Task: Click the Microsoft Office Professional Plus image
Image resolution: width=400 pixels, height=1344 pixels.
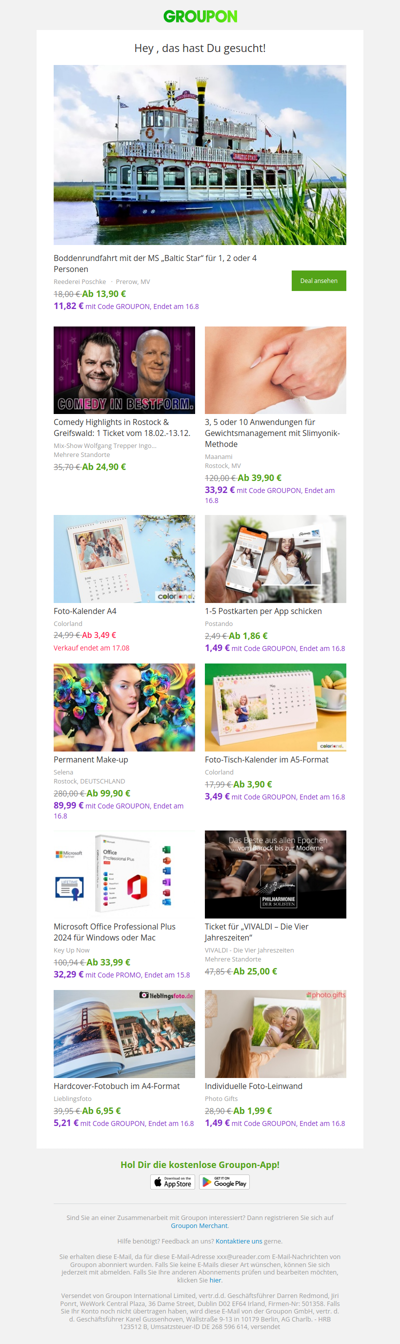Action: pos(124,874)
